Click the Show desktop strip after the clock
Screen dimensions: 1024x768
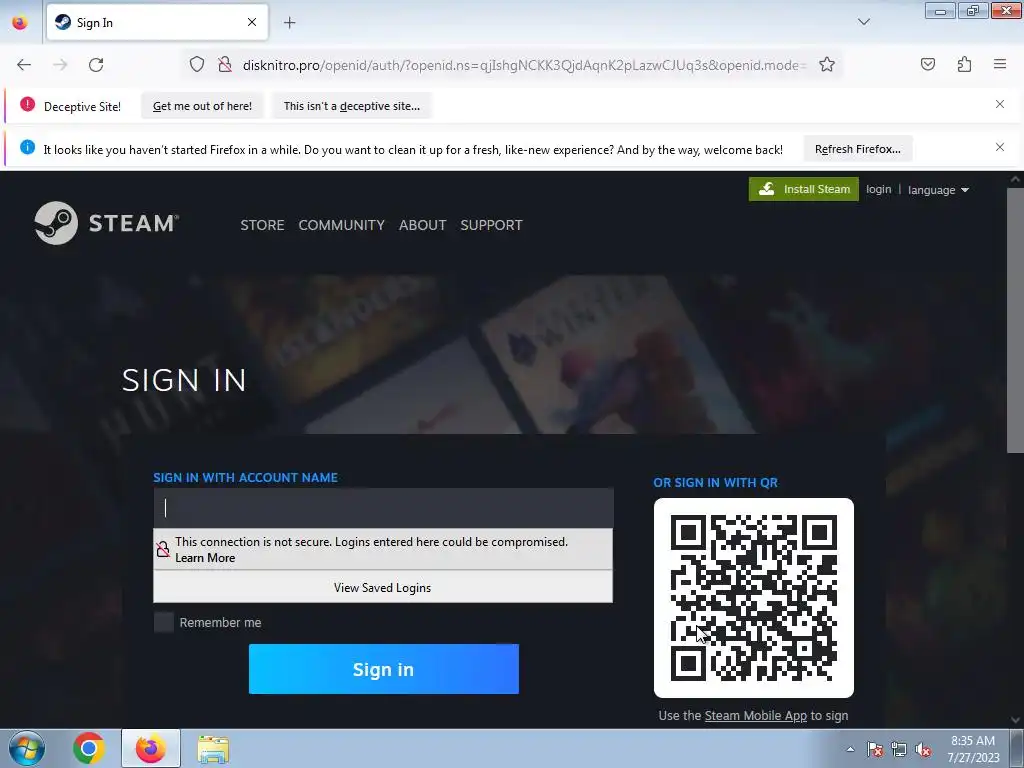pyautogui.click(x=1017, y=748)
